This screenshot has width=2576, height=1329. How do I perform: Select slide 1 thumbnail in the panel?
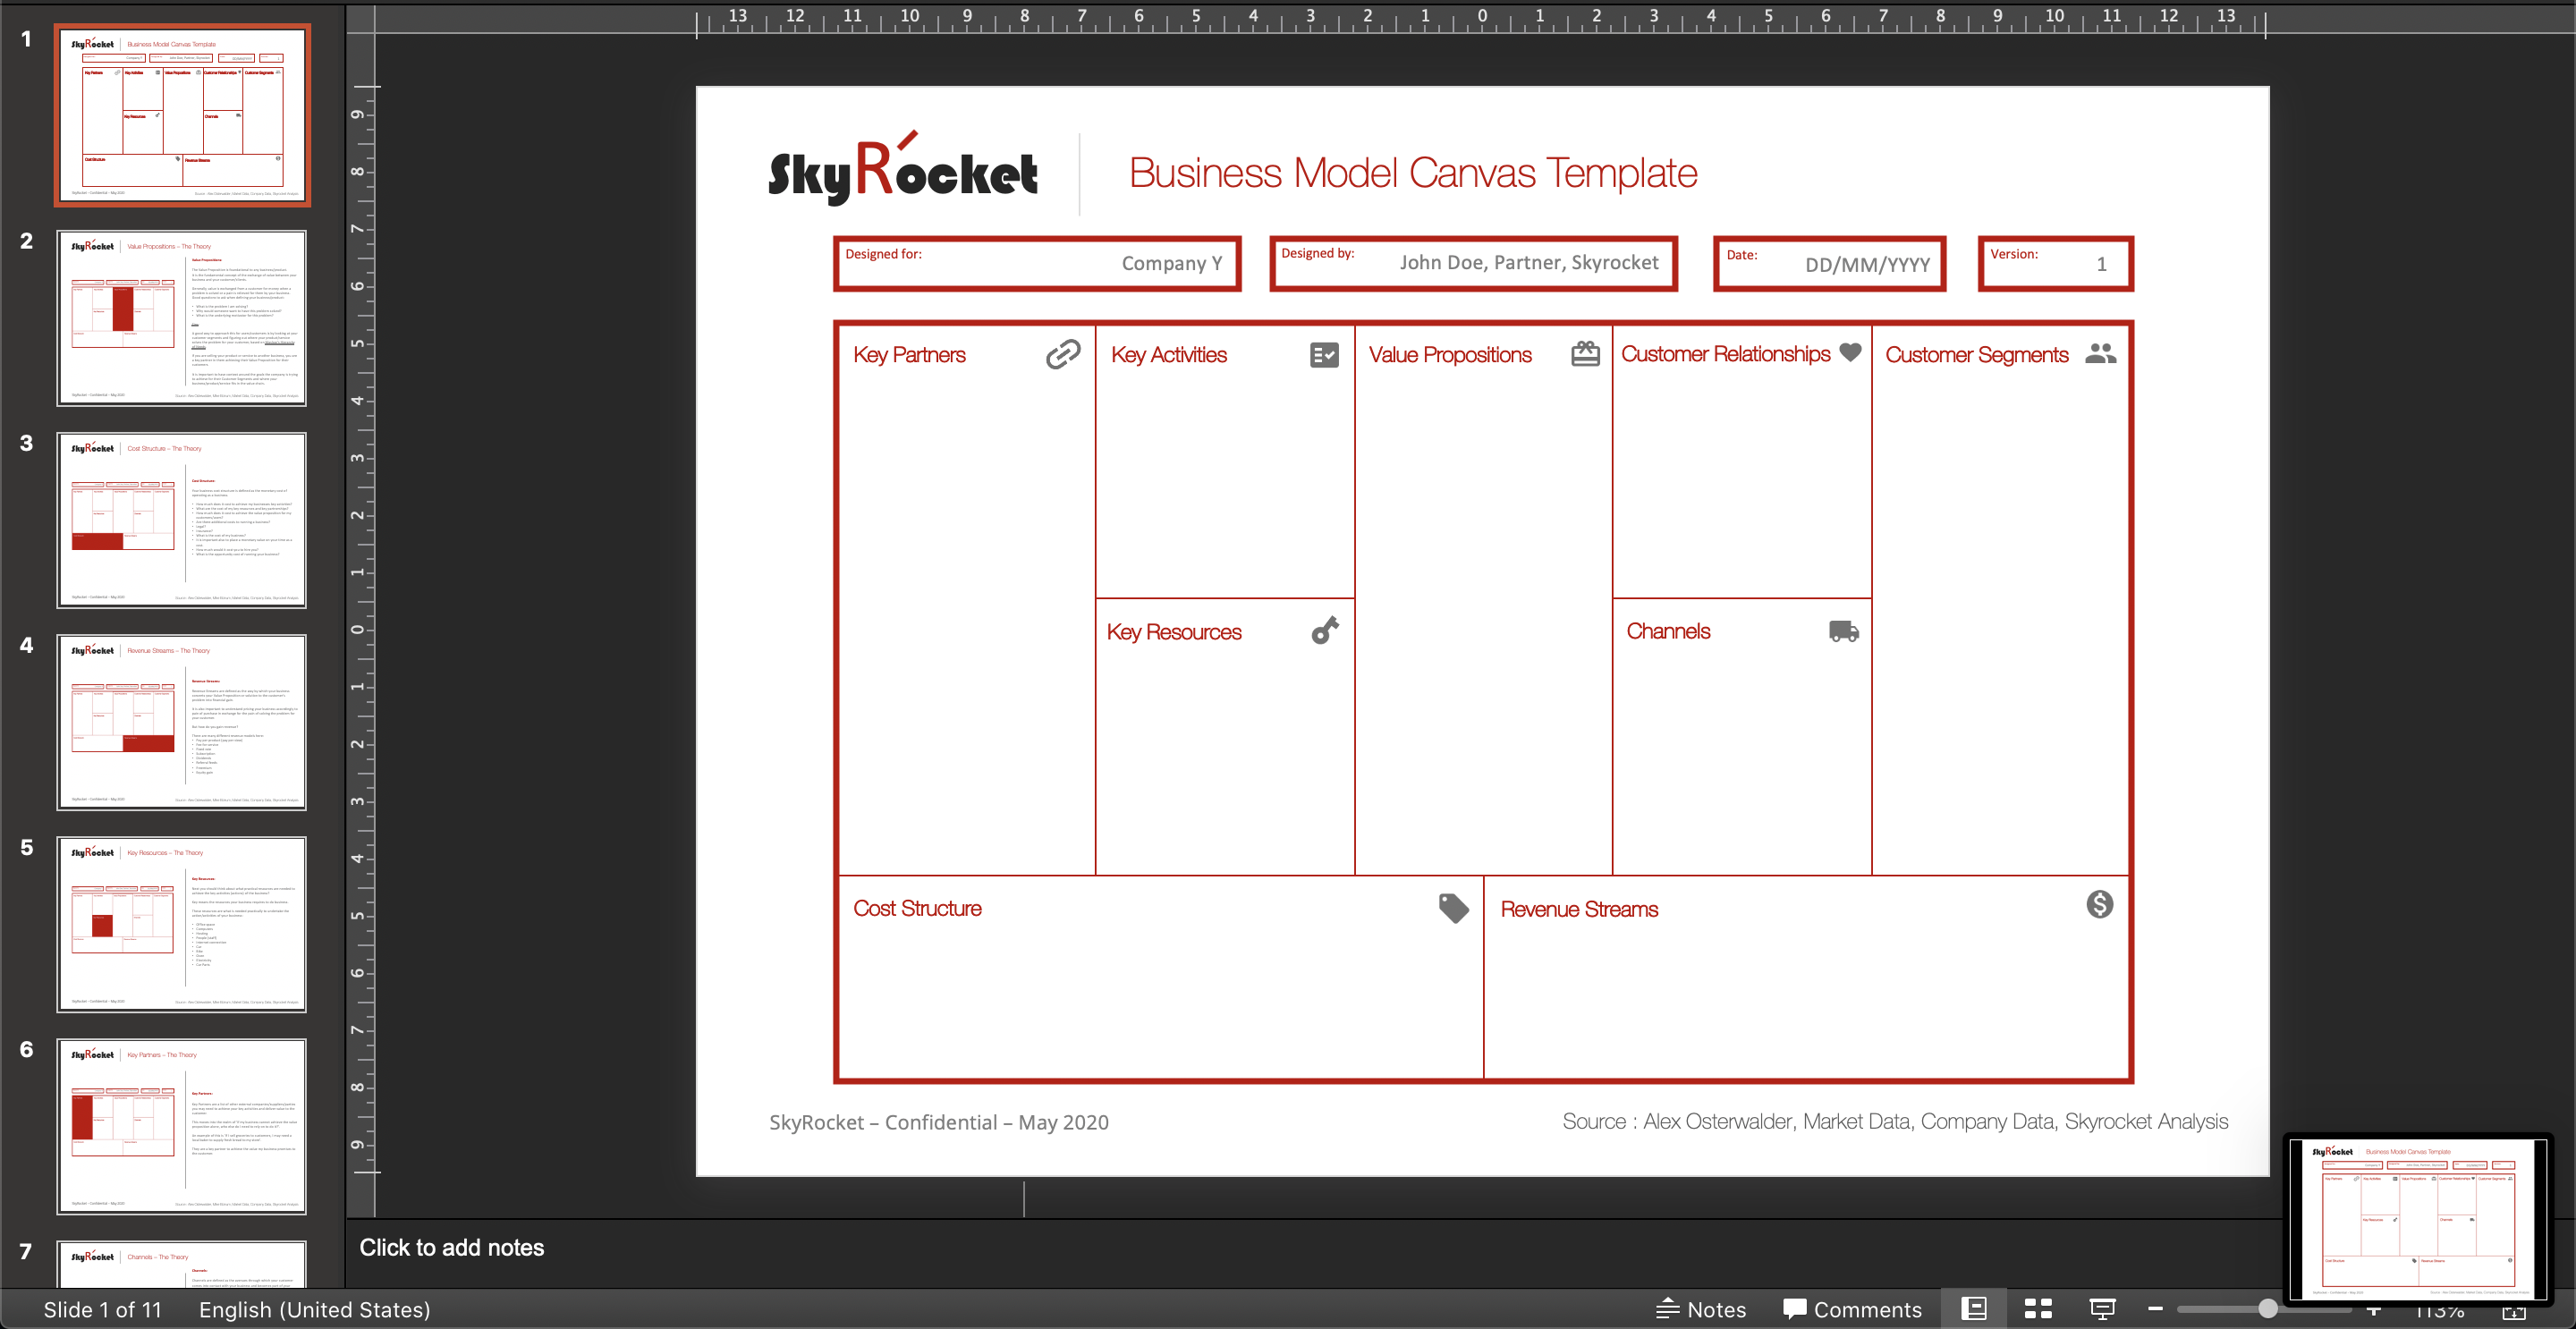tap(182, 115)
